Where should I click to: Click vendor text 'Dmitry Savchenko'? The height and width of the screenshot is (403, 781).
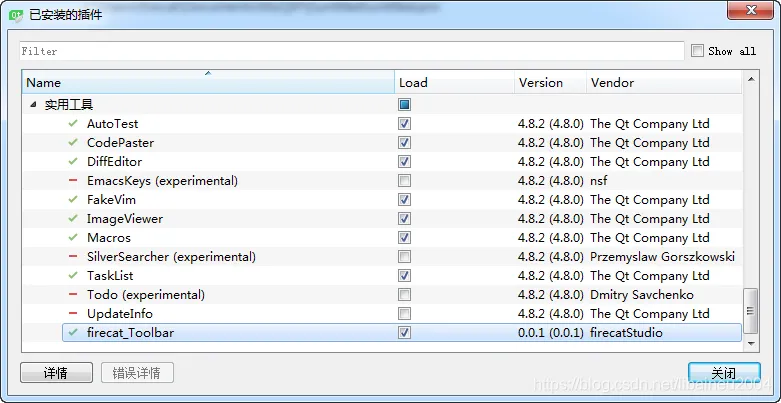(x=642, y=294)
